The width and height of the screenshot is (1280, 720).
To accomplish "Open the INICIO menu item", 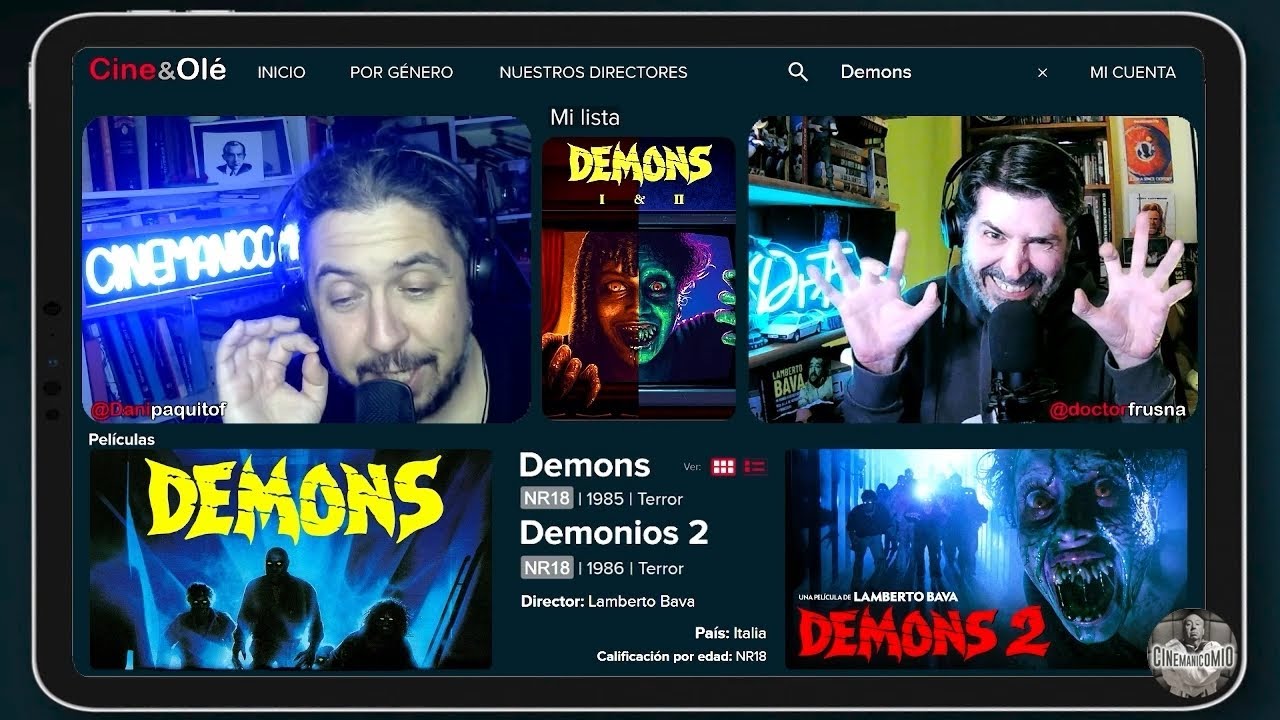I will point(281,72).
